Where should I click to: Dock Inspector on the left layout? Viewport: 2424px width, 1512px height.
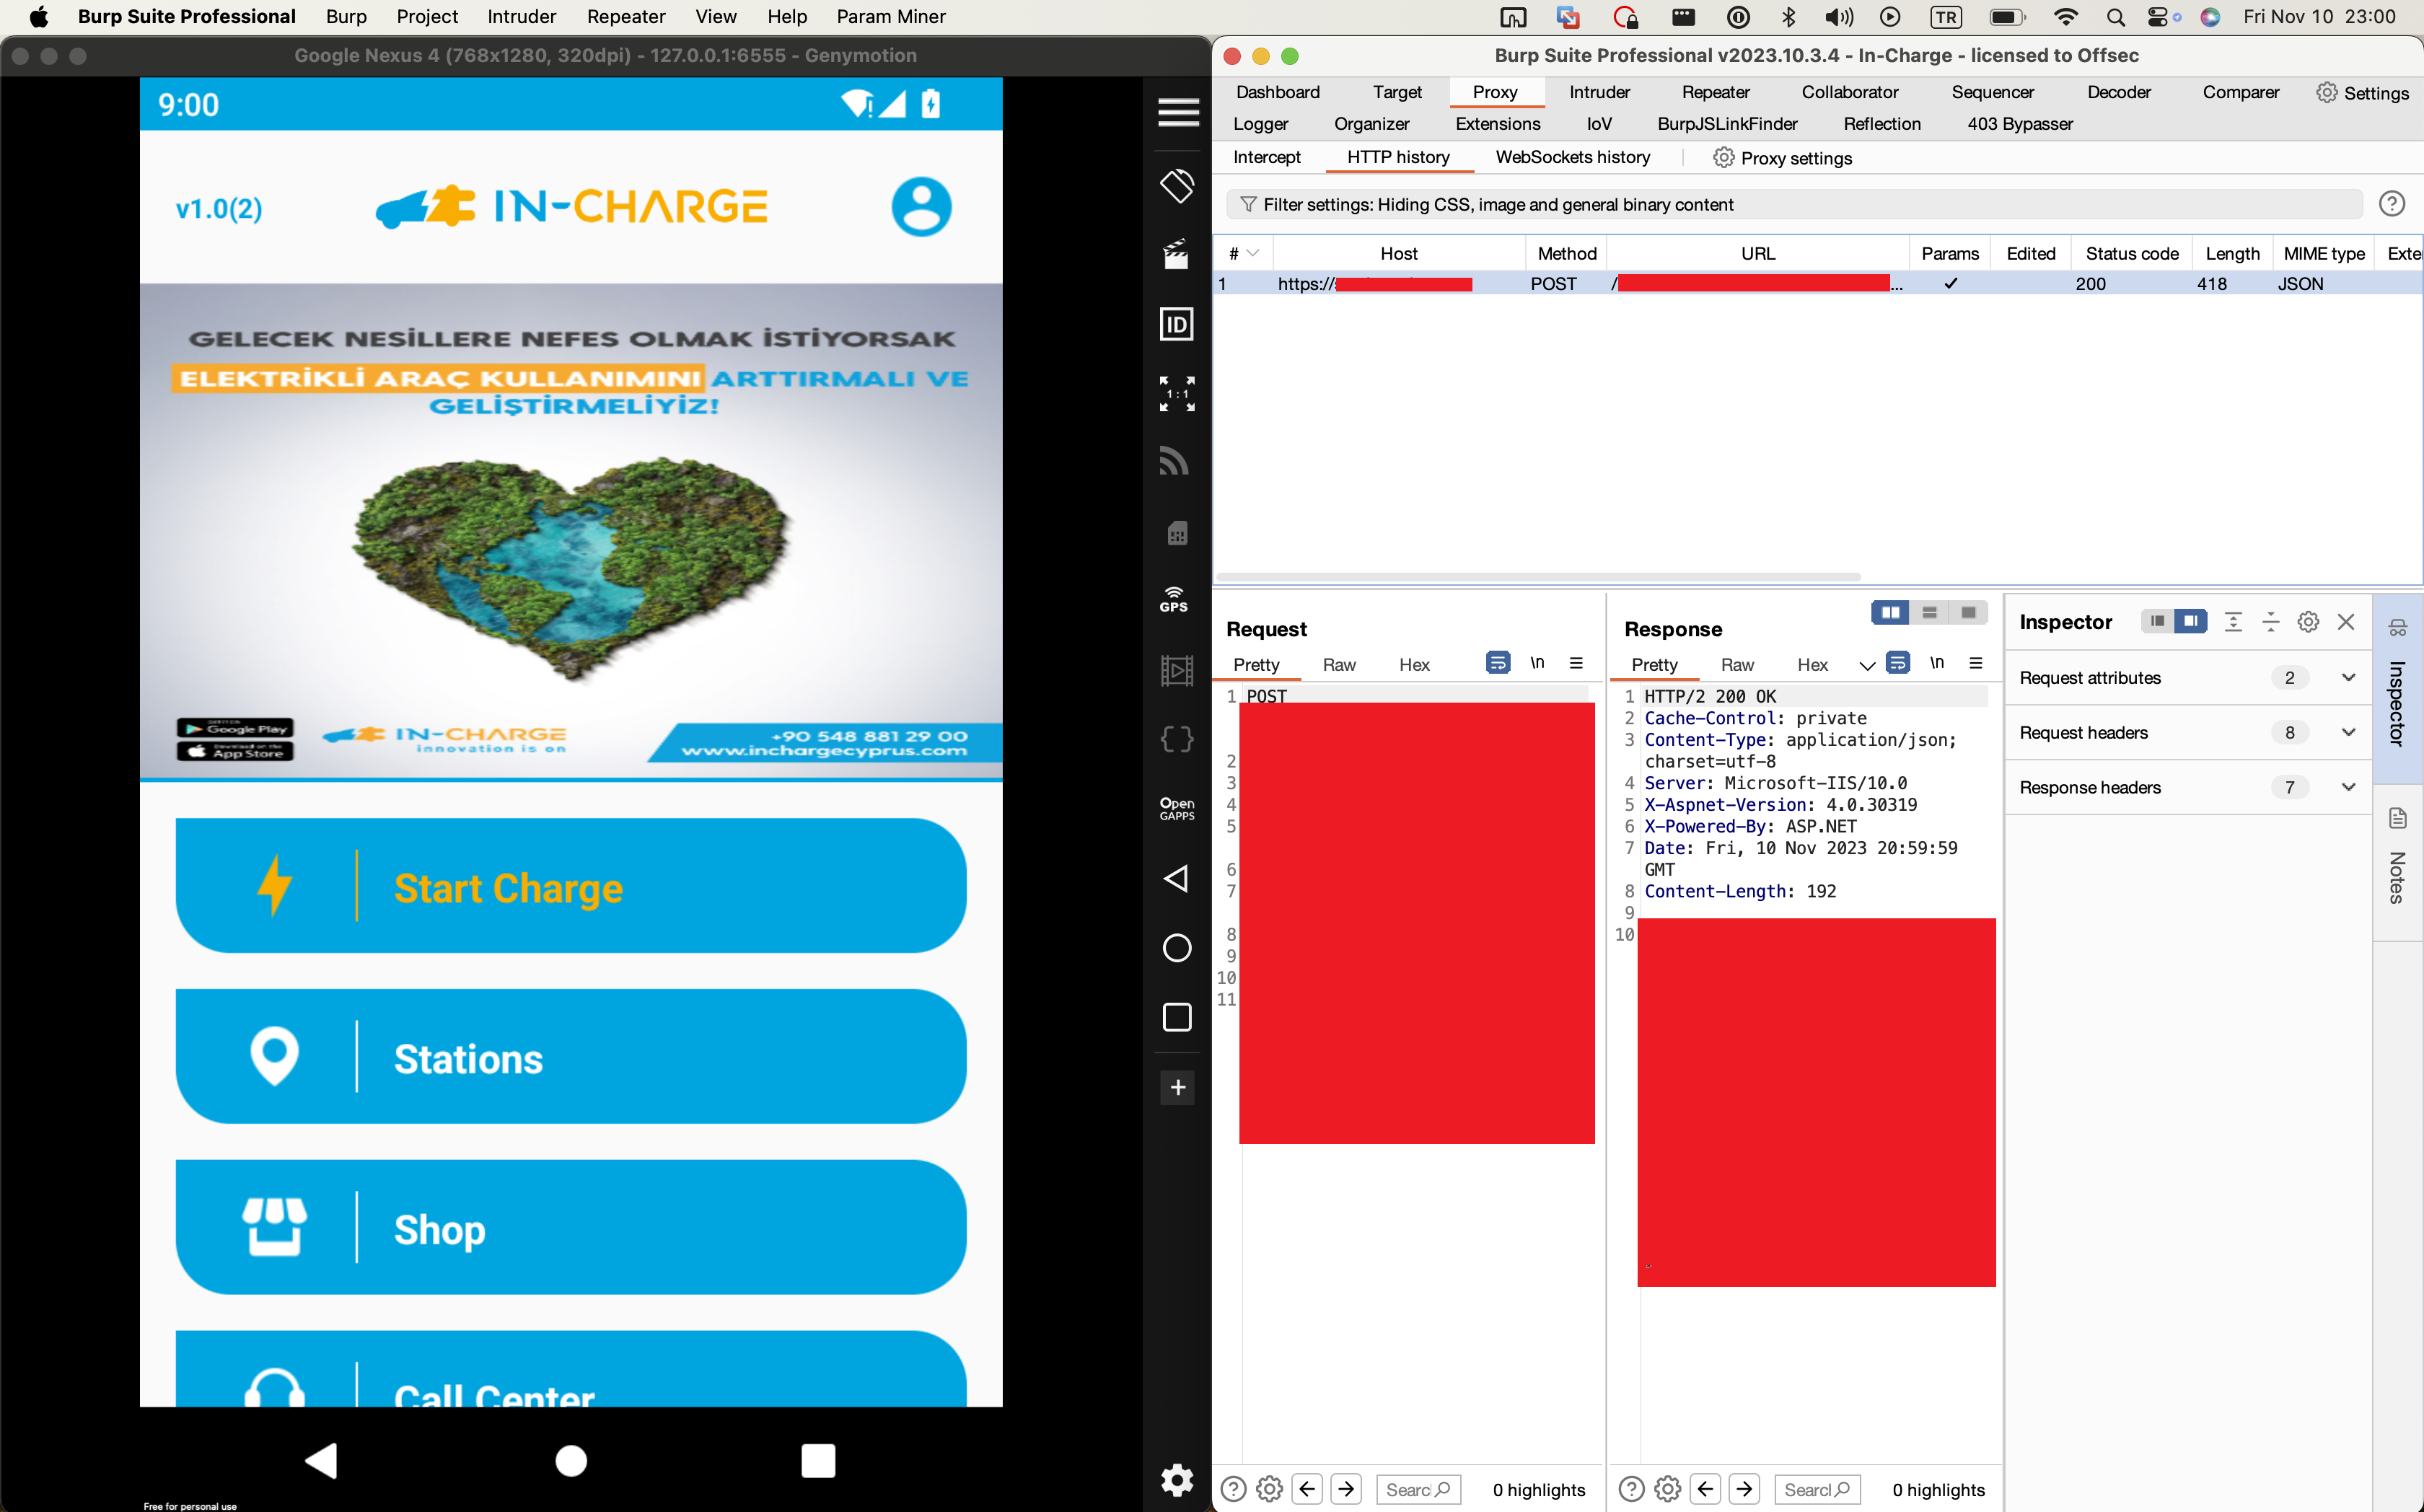(x=2158, y=621)
